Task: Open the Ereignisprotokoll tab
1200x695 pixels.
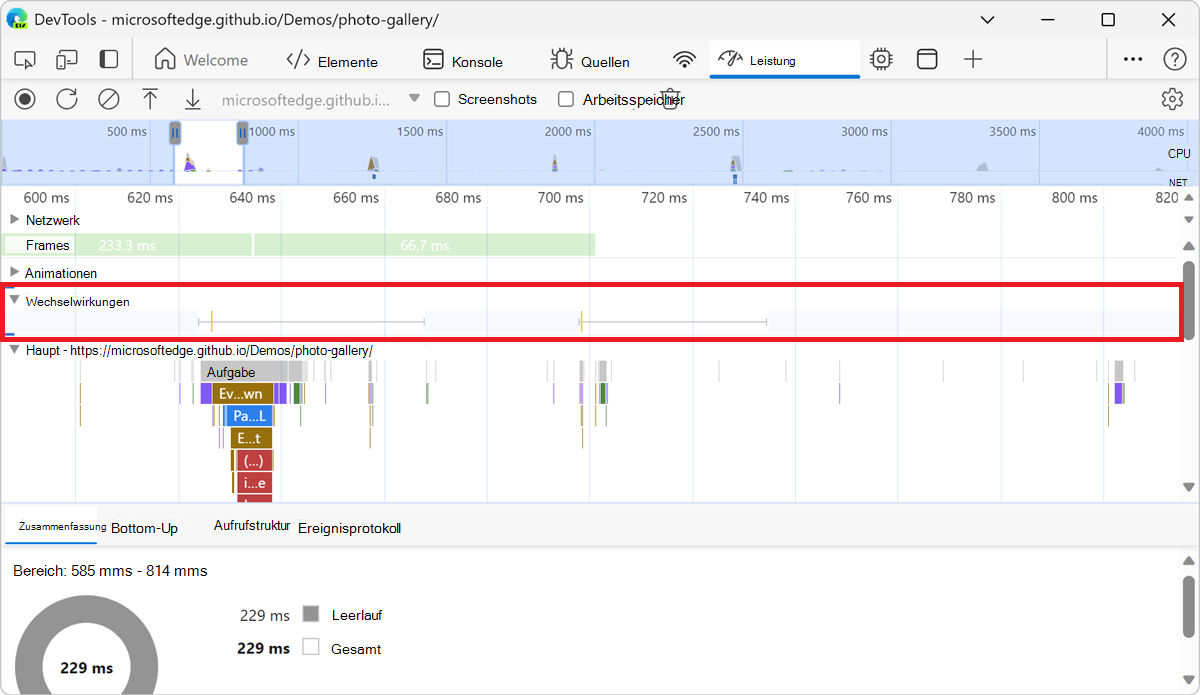Action: pyautogui.click(x=349, y=528)
